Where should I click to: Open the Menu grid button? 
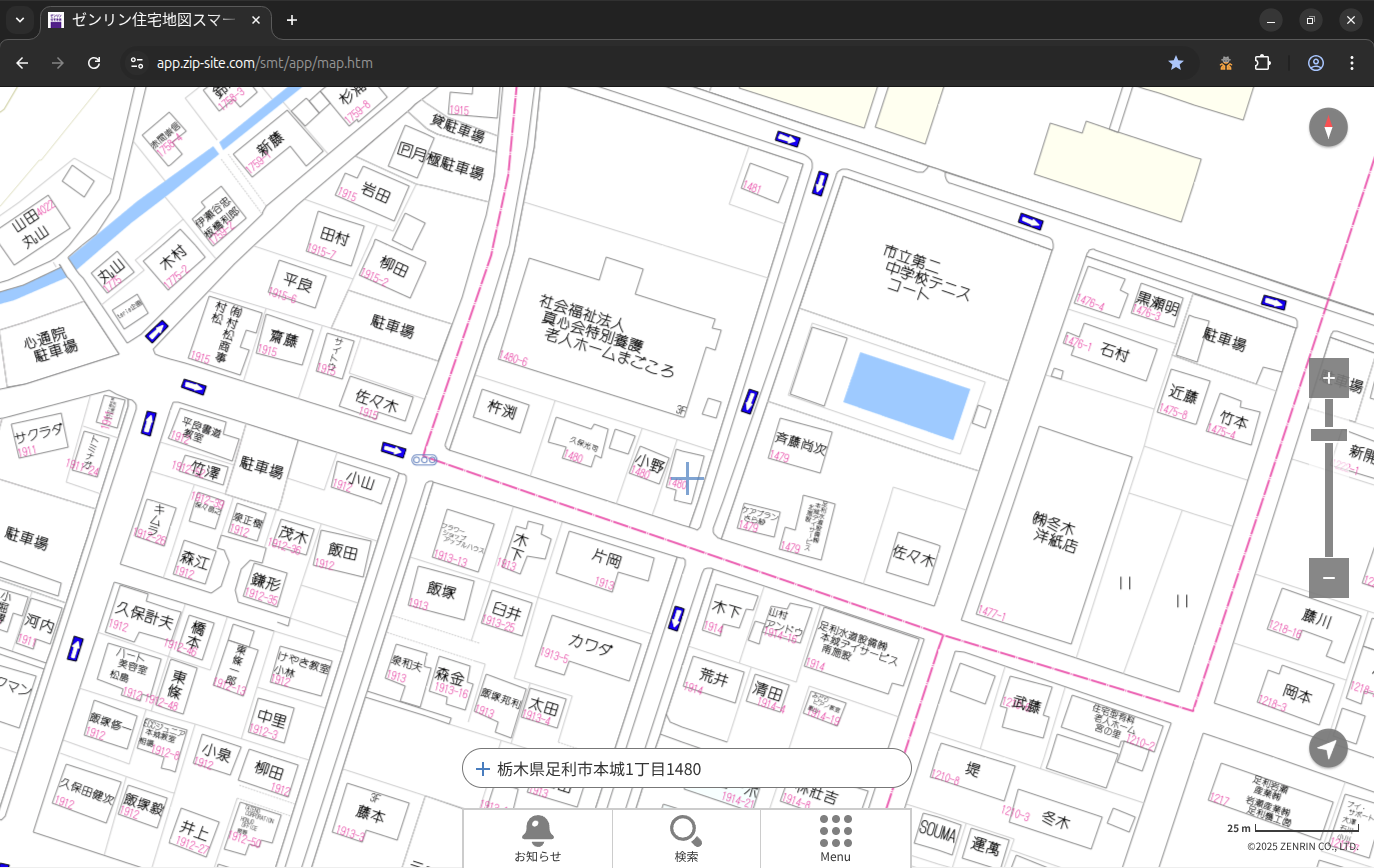[x=835, y=838]
